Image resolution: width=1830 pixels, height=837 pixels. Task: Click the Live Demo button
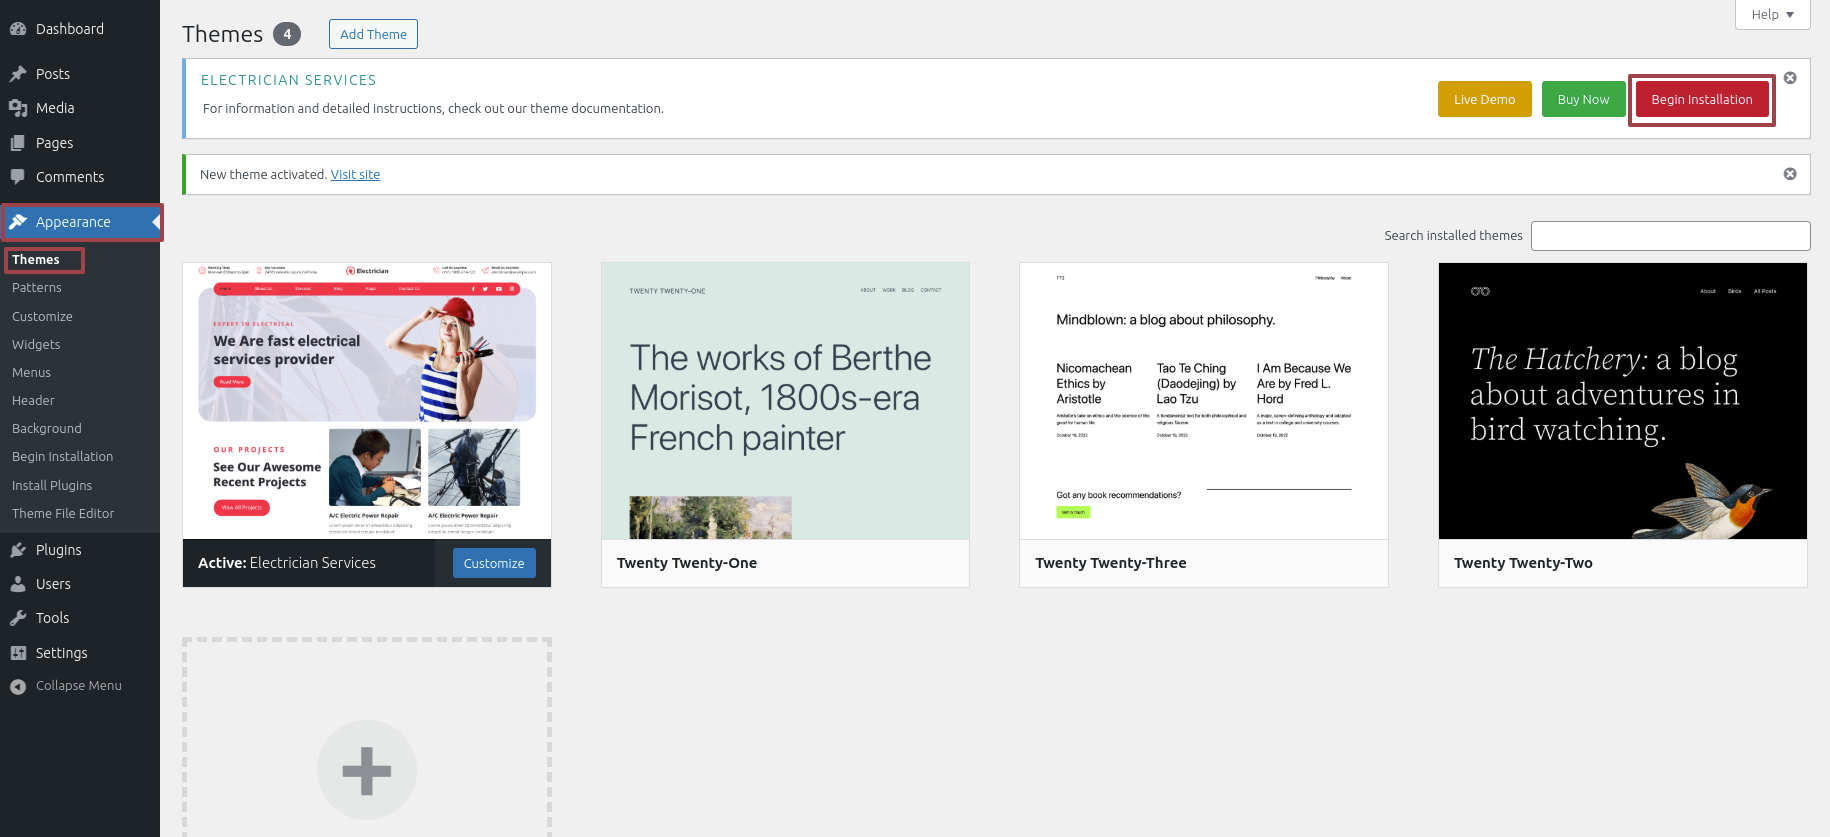[1484, 99]
